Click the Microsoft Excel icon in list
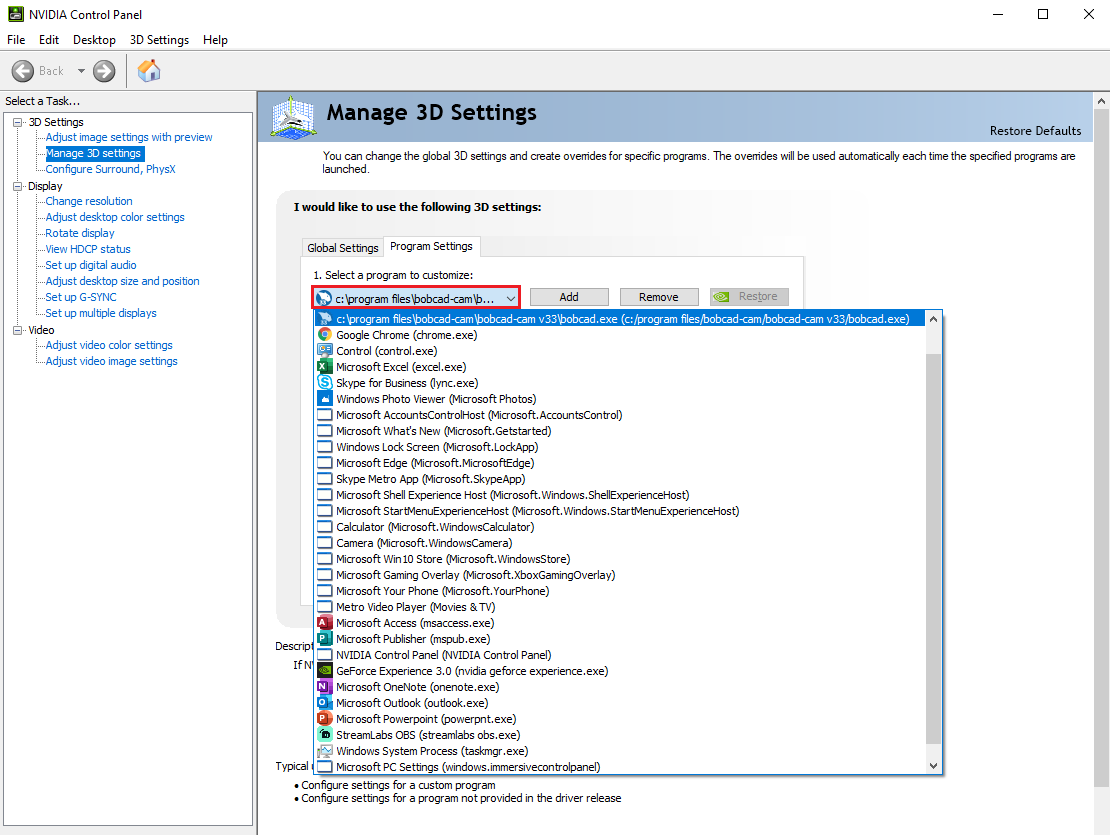Screen dimensions: 1110x835 tap(324, 367)
